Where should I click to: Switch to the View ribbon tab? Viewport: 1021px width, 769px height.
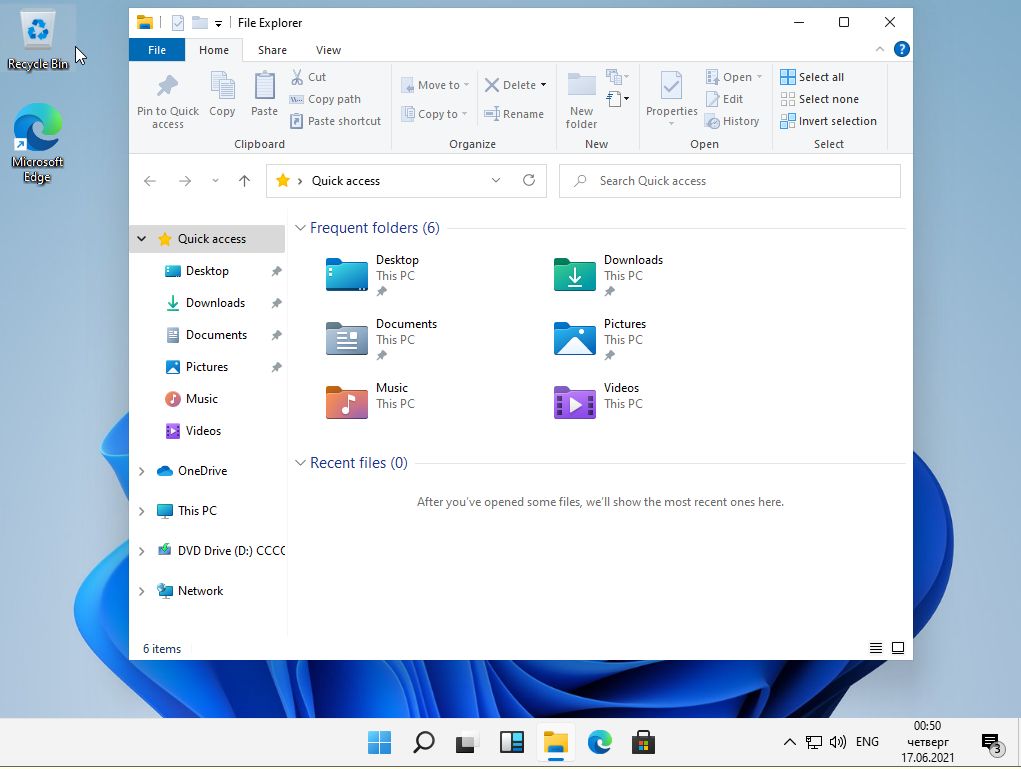coord(328,50)
